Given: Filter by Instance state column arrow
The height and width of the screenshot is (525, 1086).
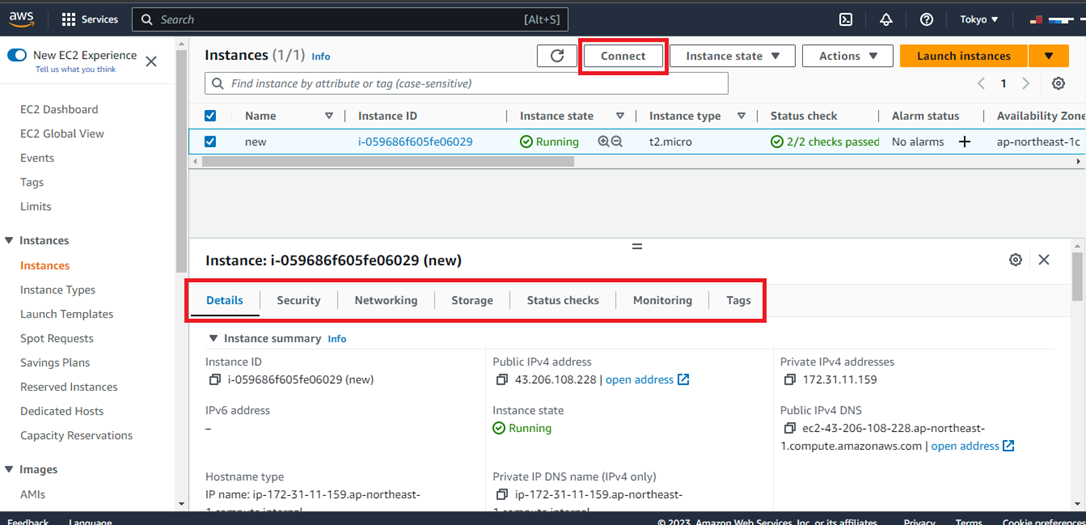Looking at the screenshot, I should [620, 116].
